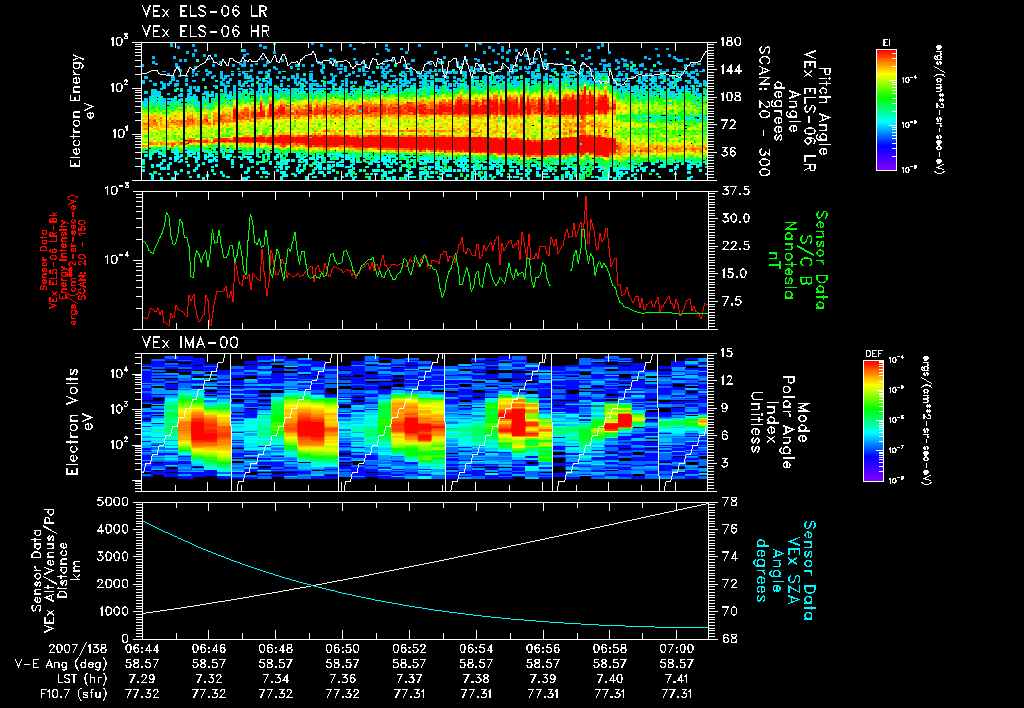
Task: Click the F10.7 value under 07:00
Action: tap(677, 694)
